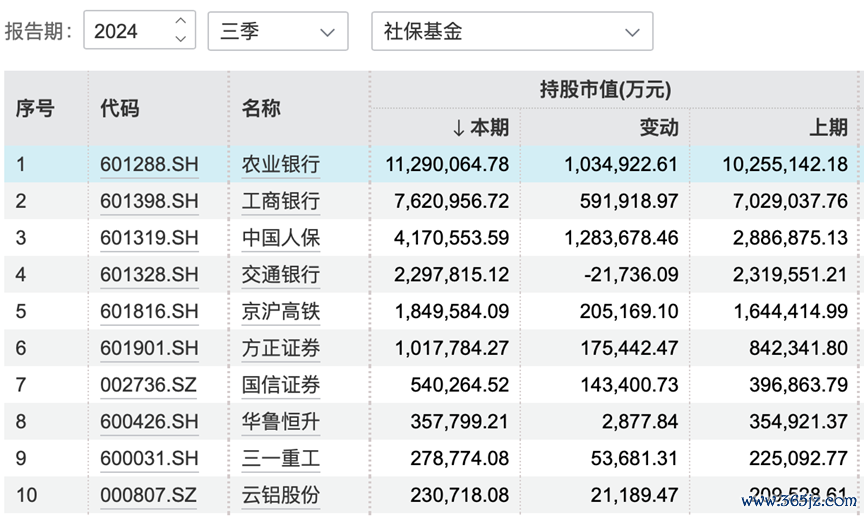
Task: Open stock code 600426.SH
Action: tap(149, 421)
